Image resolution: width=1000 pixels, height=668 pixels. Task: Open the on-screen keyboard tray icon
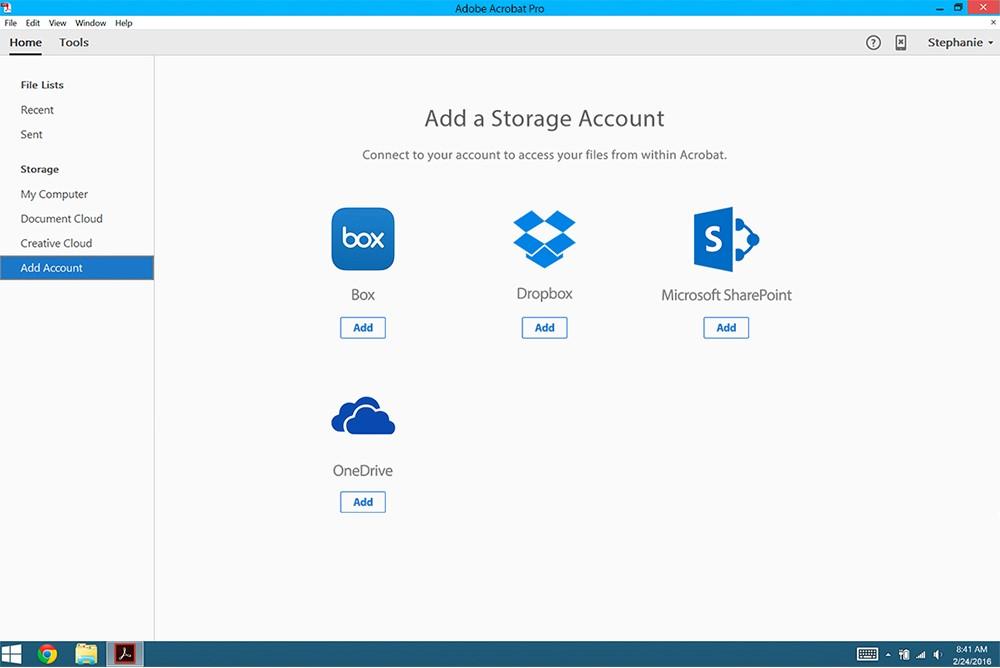pyautogui.click(x=867, y=655)
